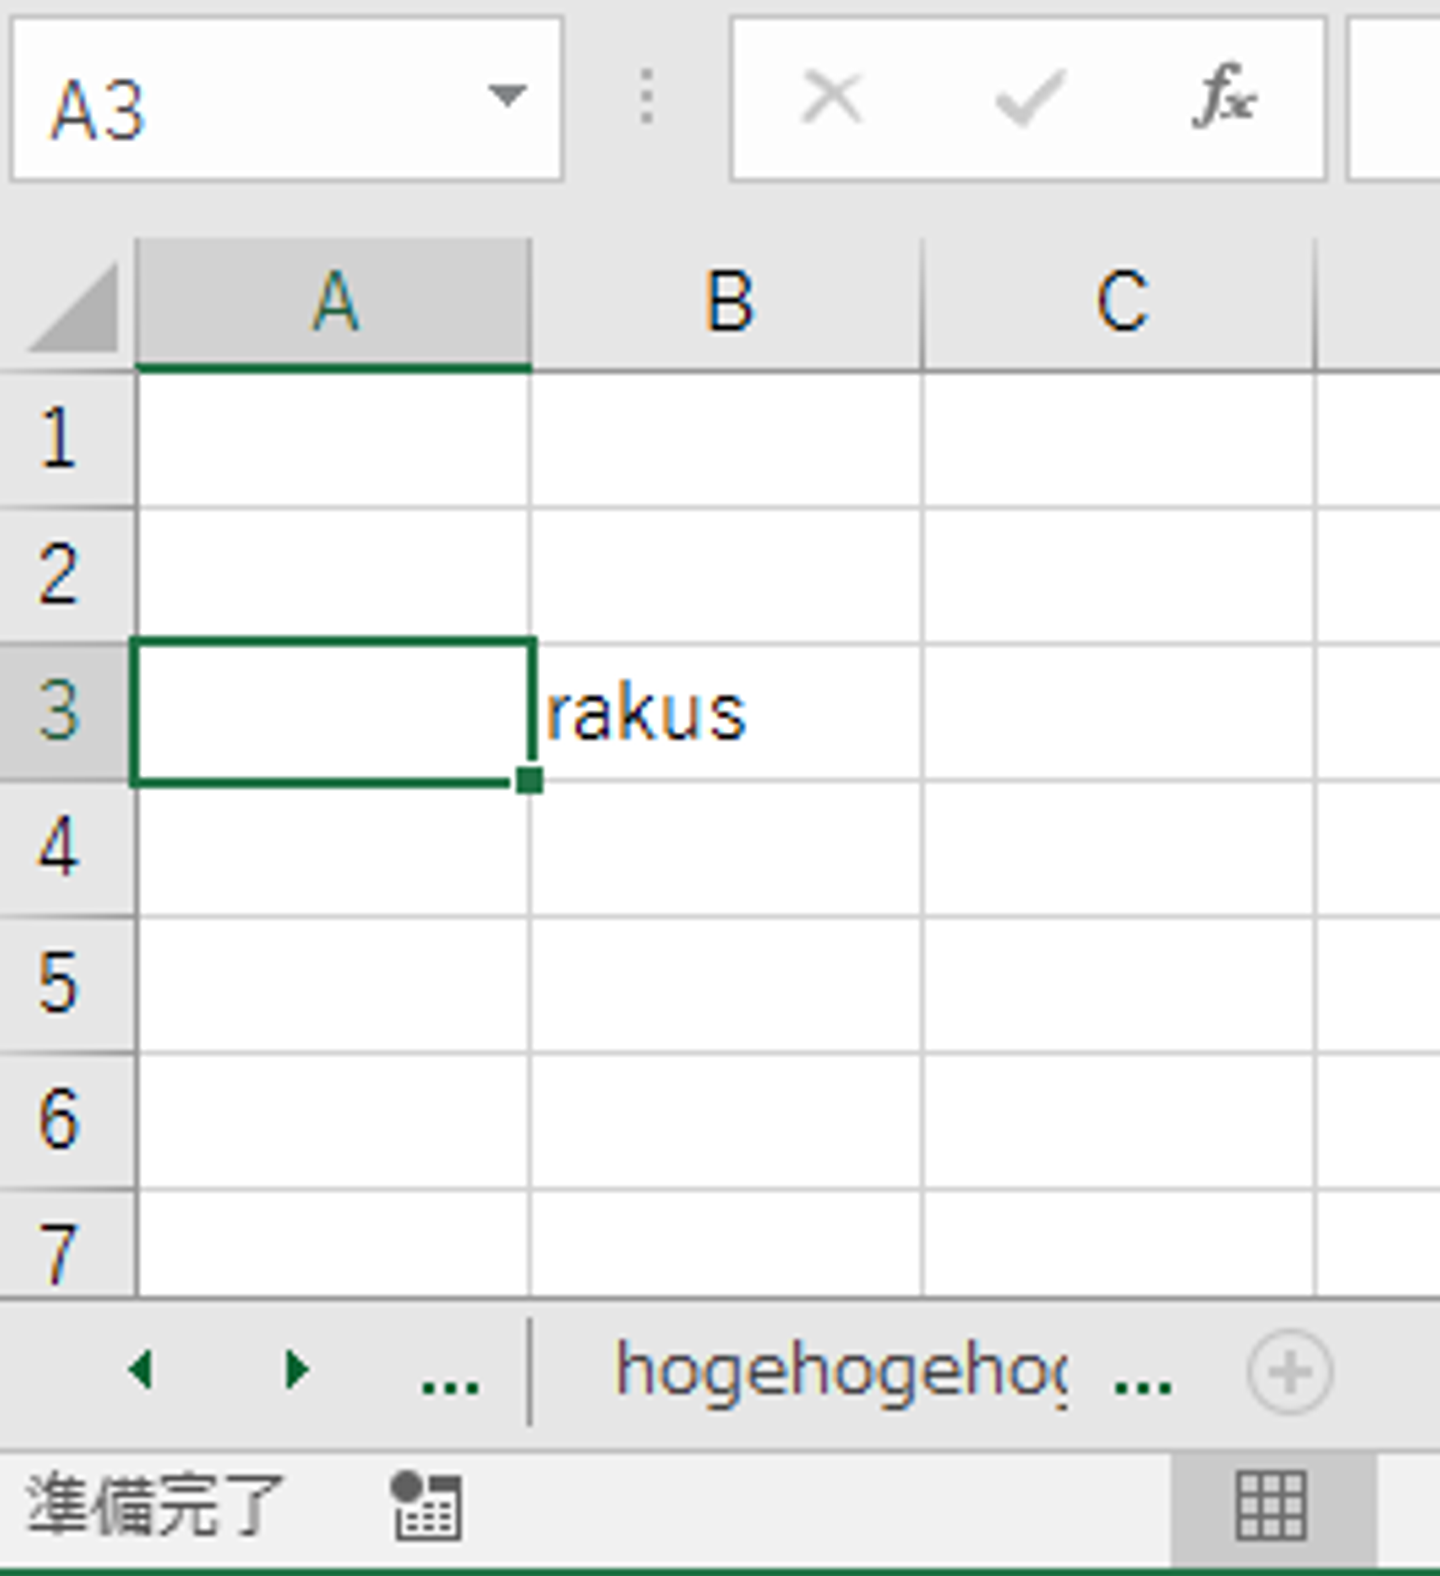Click the cell containing rakus
Viewport: 1440px width, 1576px height.
tap(726, 712)
